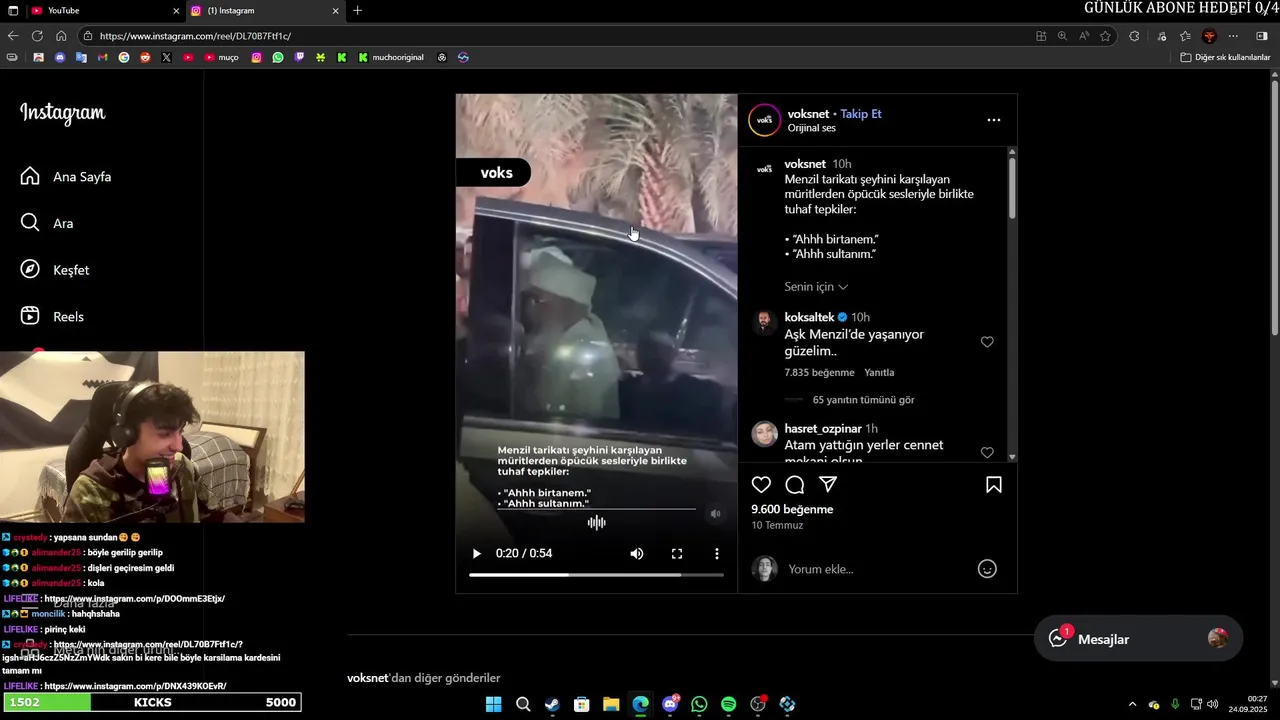Open the browser extensions puzzle icon
This screenshot has height=720, width=1280.
pyautogui.click(x=1134, y=36)
